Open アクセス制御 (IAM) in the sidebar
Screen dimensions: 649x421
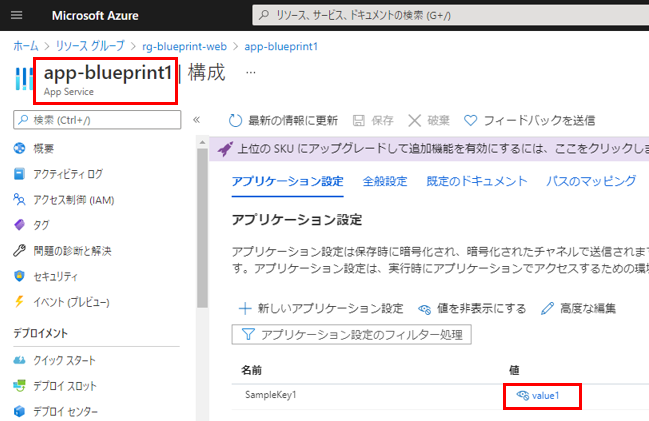tap(74, 200)
